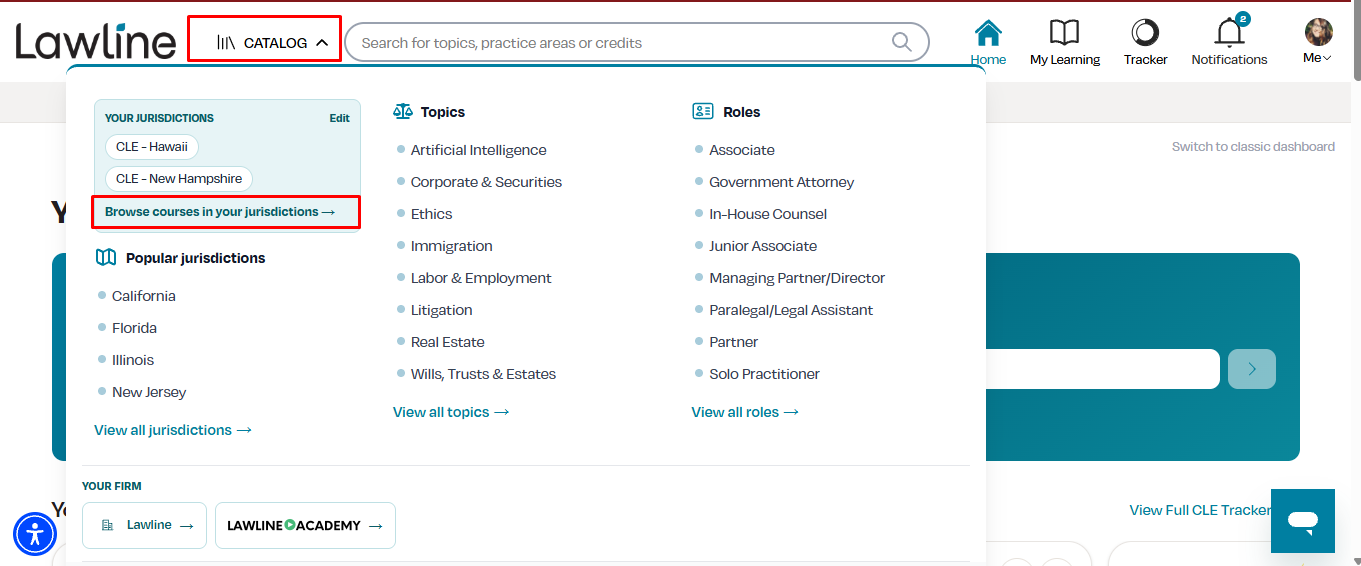Image resolution: width=1361 pixels, height=566 pixels.
Task: Select the Artificial Intelligence topic
Action: click(478, 150)
